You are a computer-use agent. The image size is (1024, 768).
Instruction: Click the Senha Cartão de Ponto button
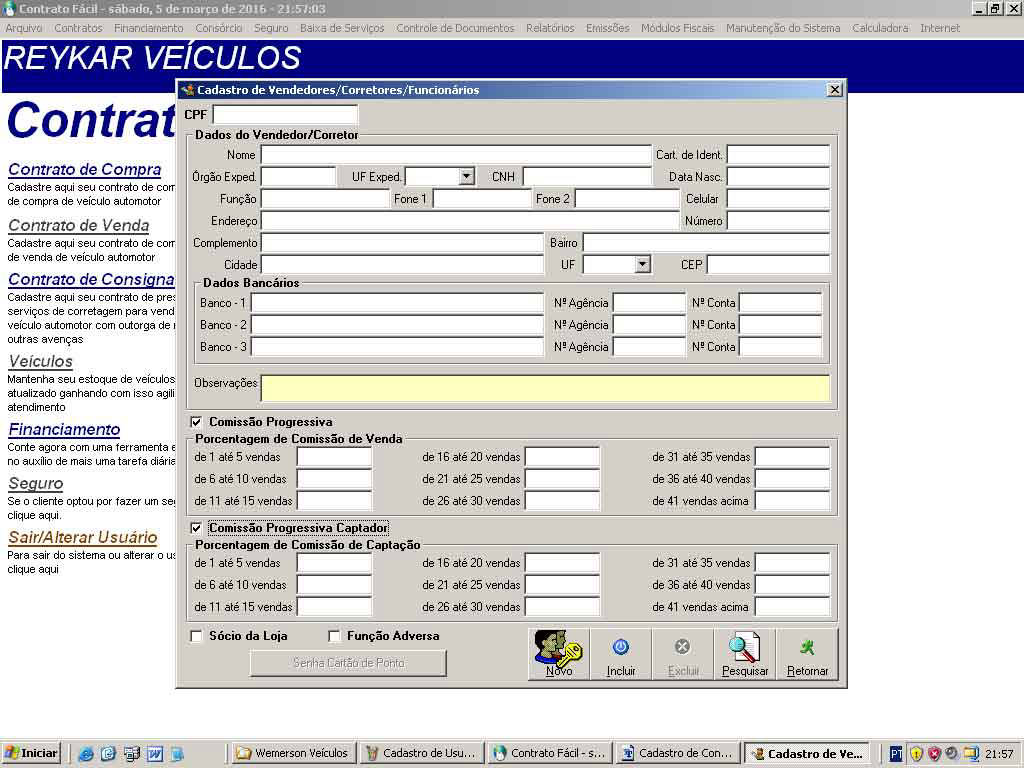pos(349,663)
